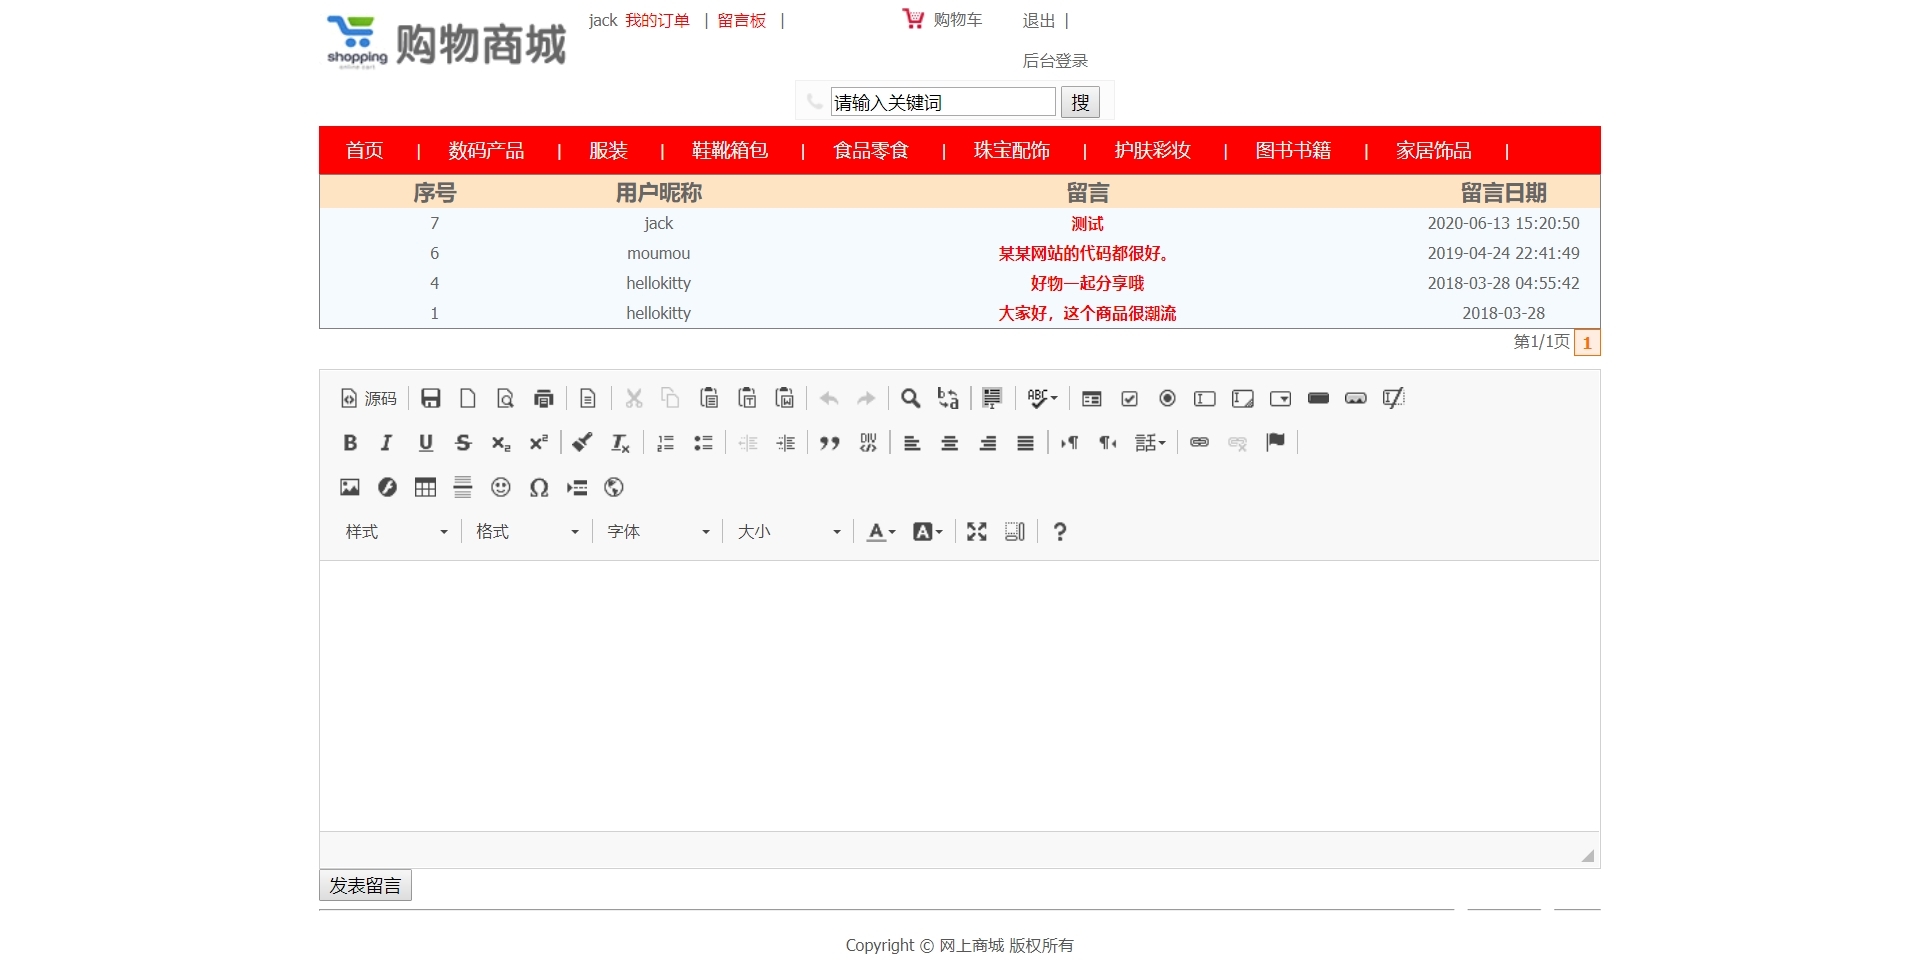1920x980 pixels.
Task: Insert a smiley using the emoticon icon
Action: (500, 487)
